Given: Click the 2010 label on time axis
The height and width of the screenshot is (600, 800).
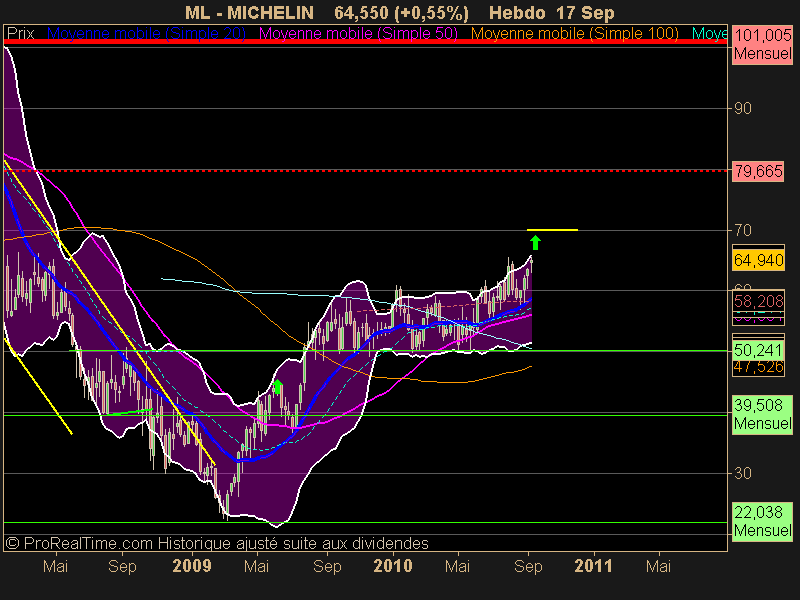Looking at the screenshot, I should 393,566.
